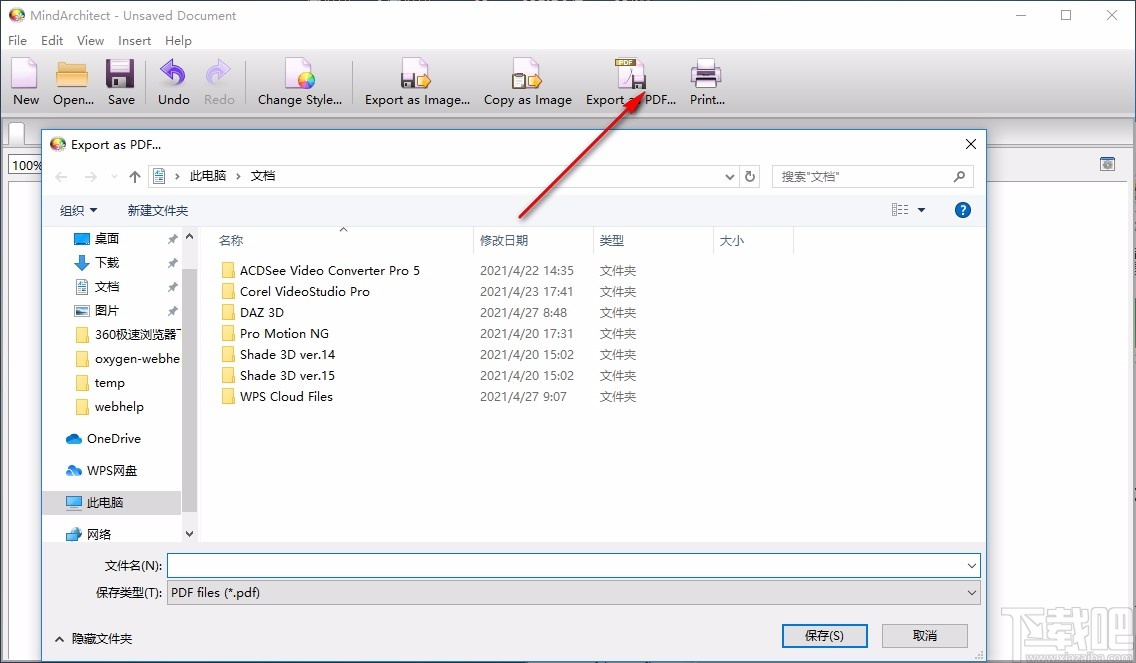This screenshot has width=1136, height=663.
Task: Open the Help menu
Action: 178,41
